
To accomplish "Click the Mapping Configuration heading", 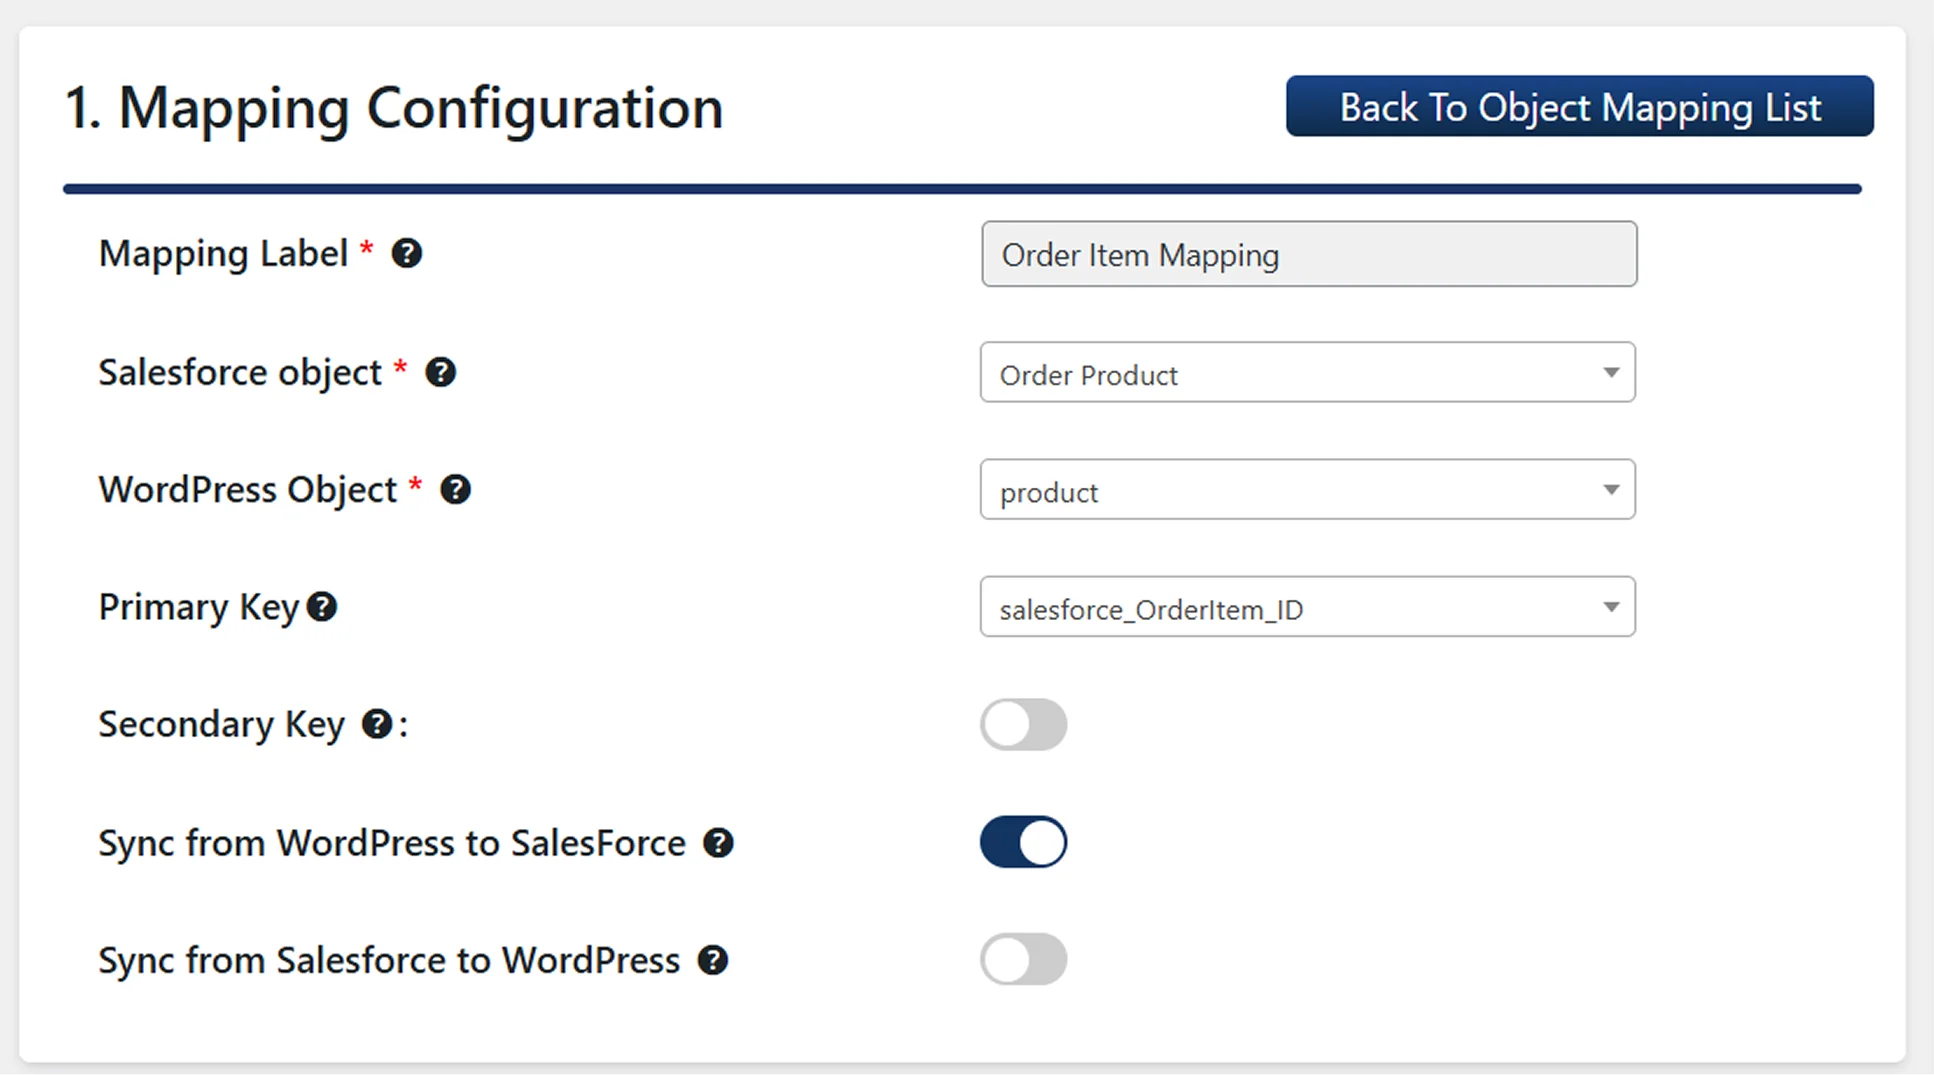I will 393,108.
